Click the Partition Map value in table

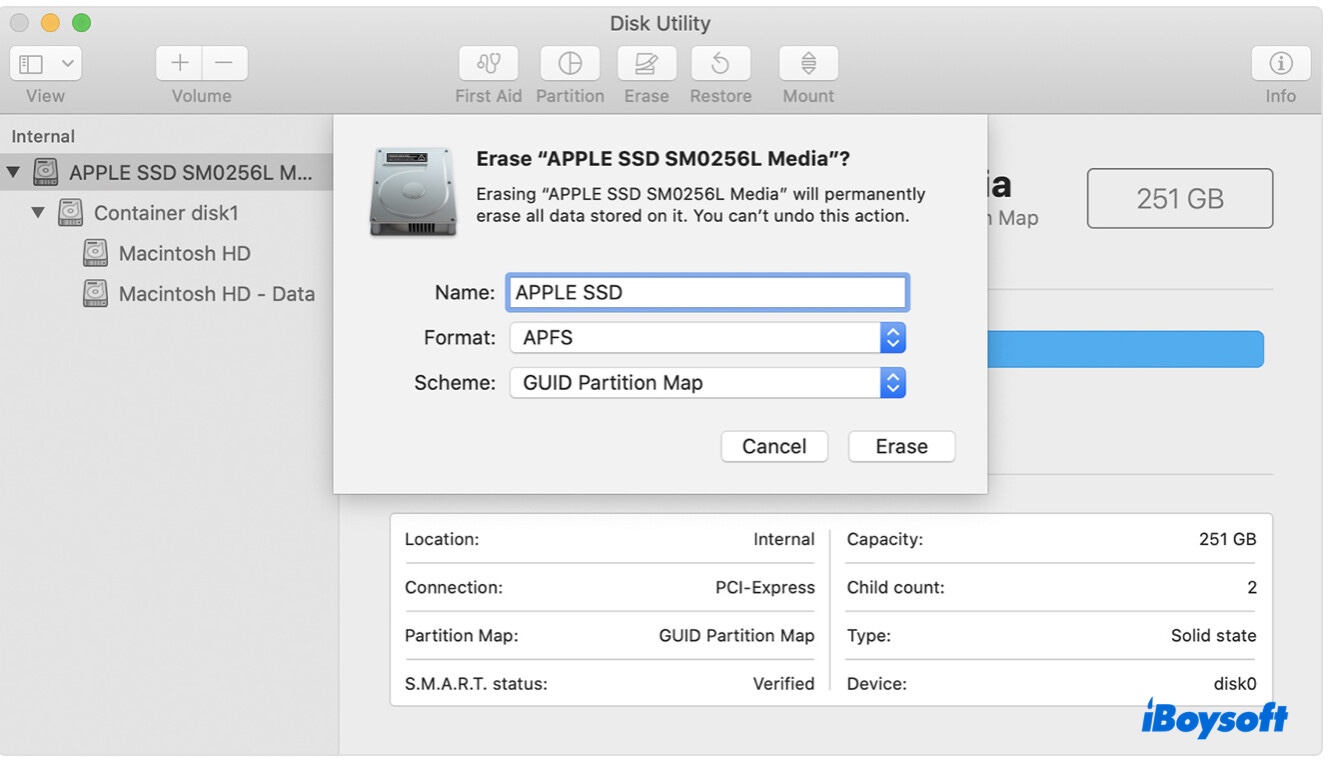pos(737,635)
